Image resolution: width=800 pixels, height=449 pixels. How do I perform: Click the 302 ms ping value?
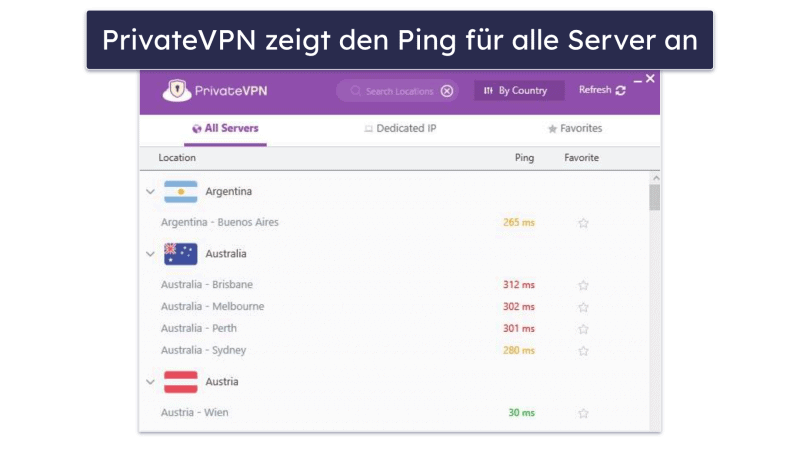[518, 307]
